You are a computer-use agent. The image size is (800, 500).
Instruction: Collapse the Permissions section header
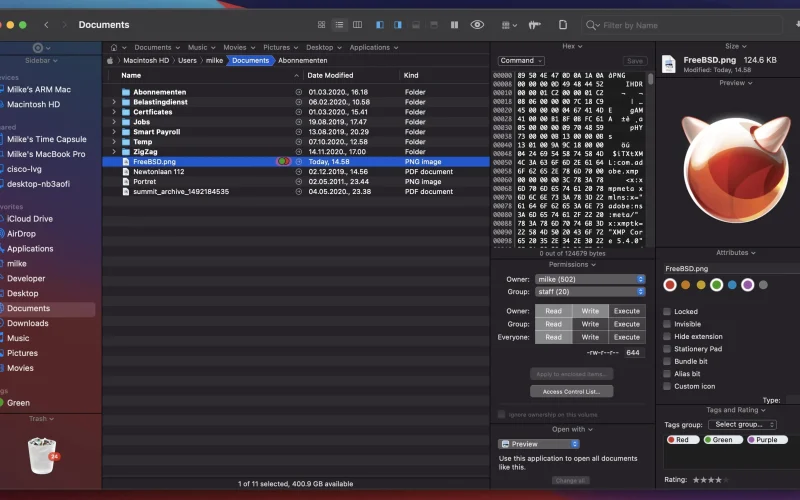click(x=572, y=264)
